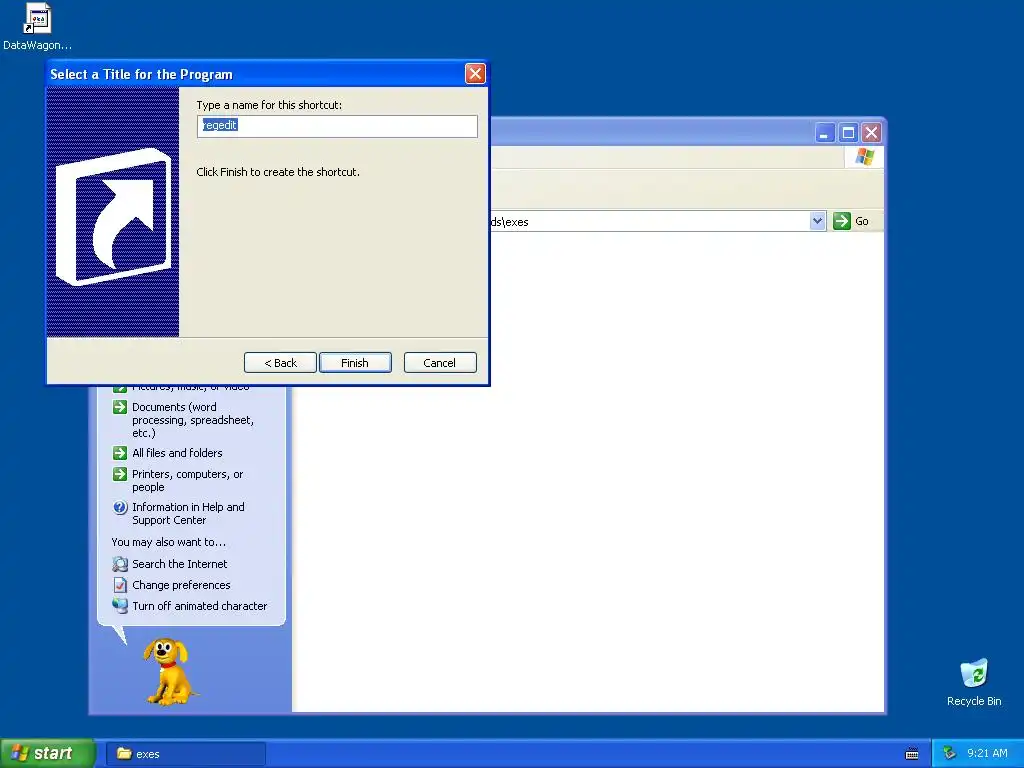Turn off animated character
The width and height of the screenshot is (1024, 768).
(199, 606)
